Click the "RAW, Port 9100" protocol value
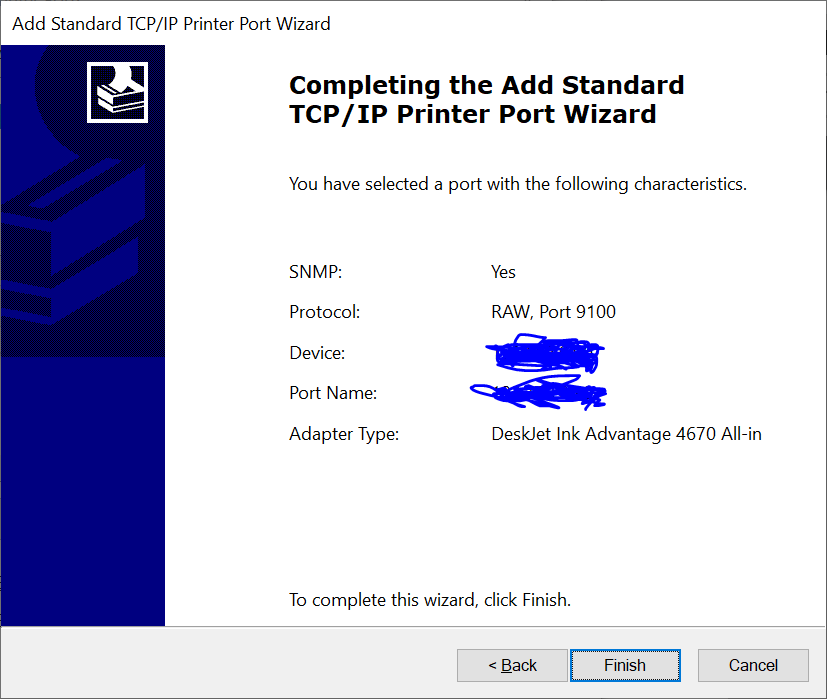The height and width of the screenshot is (699, 827). click(553, 312)
